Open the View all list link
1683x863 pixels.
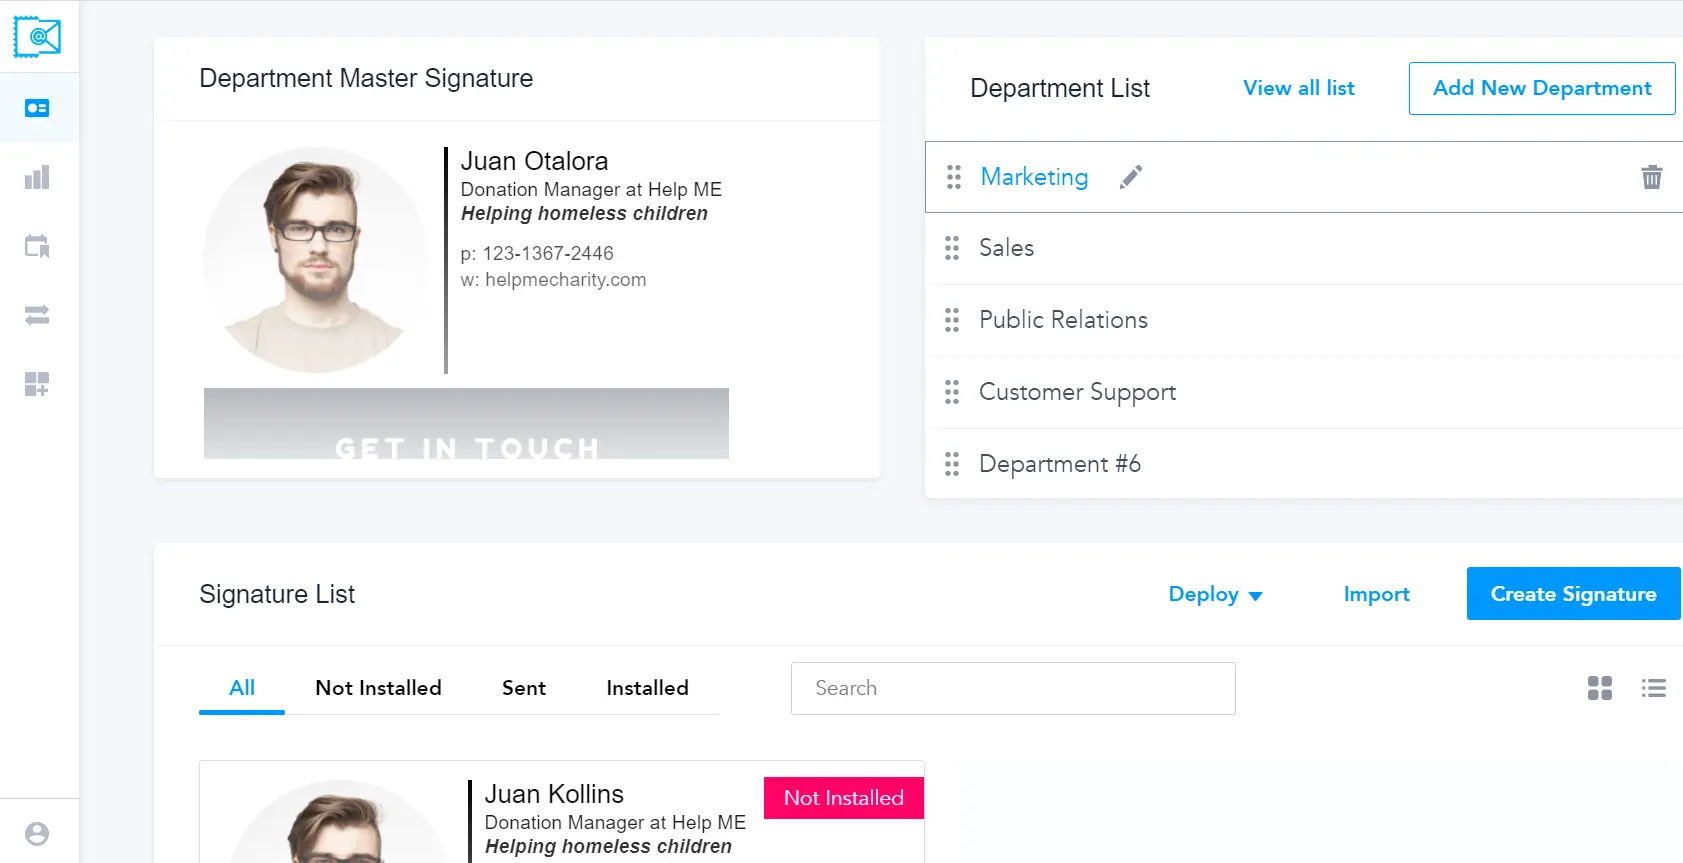[x=1299, y=88]
